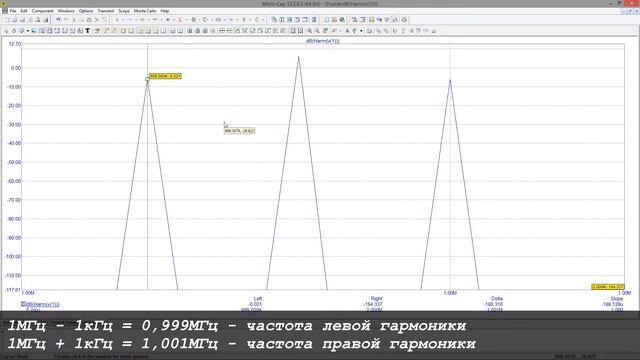Open the Transient menu
This screenshot has width=640, height=360.
tap(106, 11)
